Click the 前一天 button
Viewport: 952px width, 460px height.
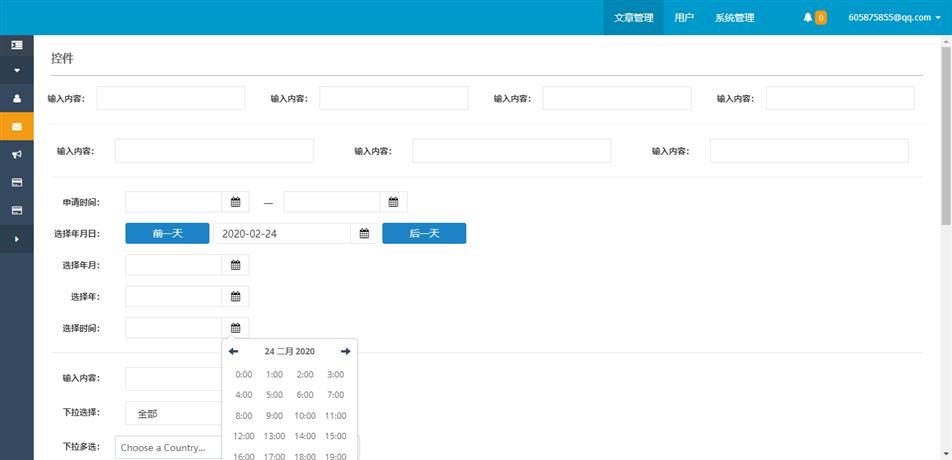[167, 233]
